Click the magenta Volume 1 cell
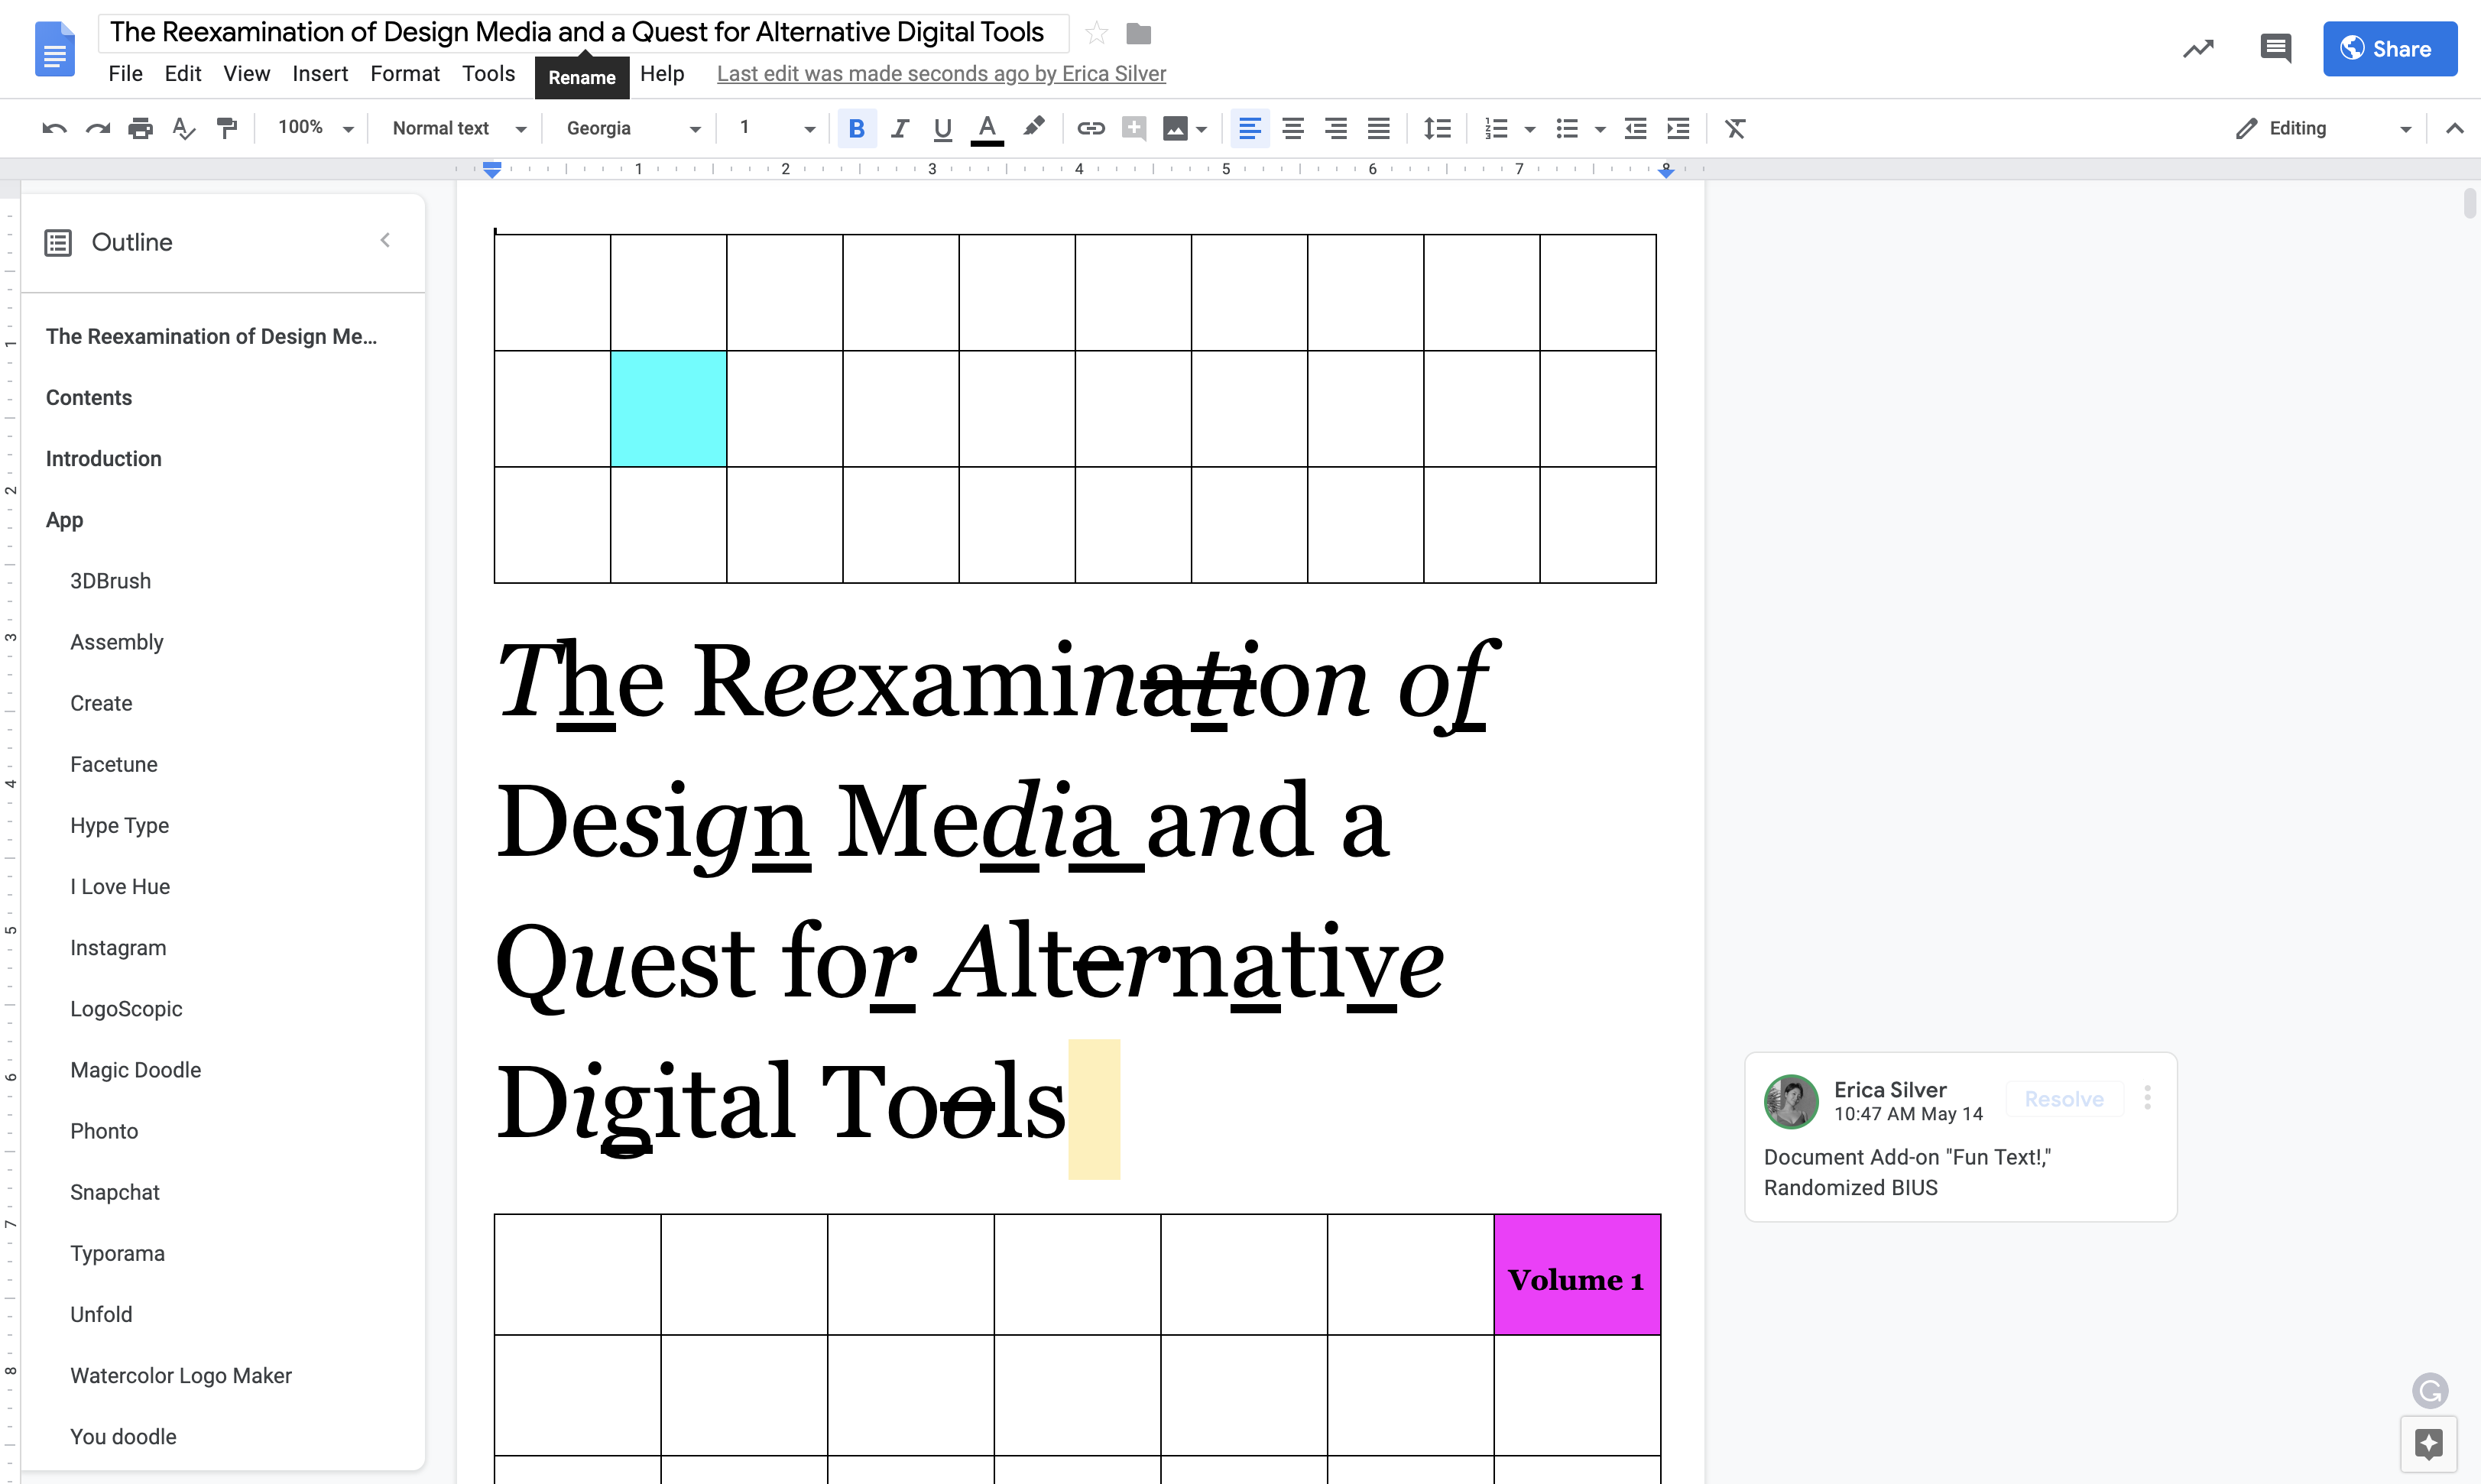Viewport: 2481px width, 1484px height. click(x=1577, y=1275)
